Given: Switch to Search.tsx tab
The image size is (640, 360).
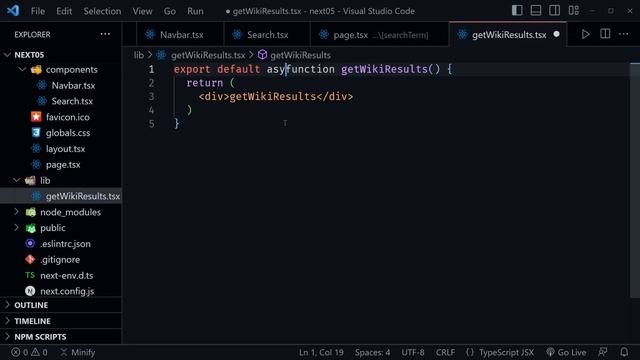Looking at the screenshot, I should point(267,35).
